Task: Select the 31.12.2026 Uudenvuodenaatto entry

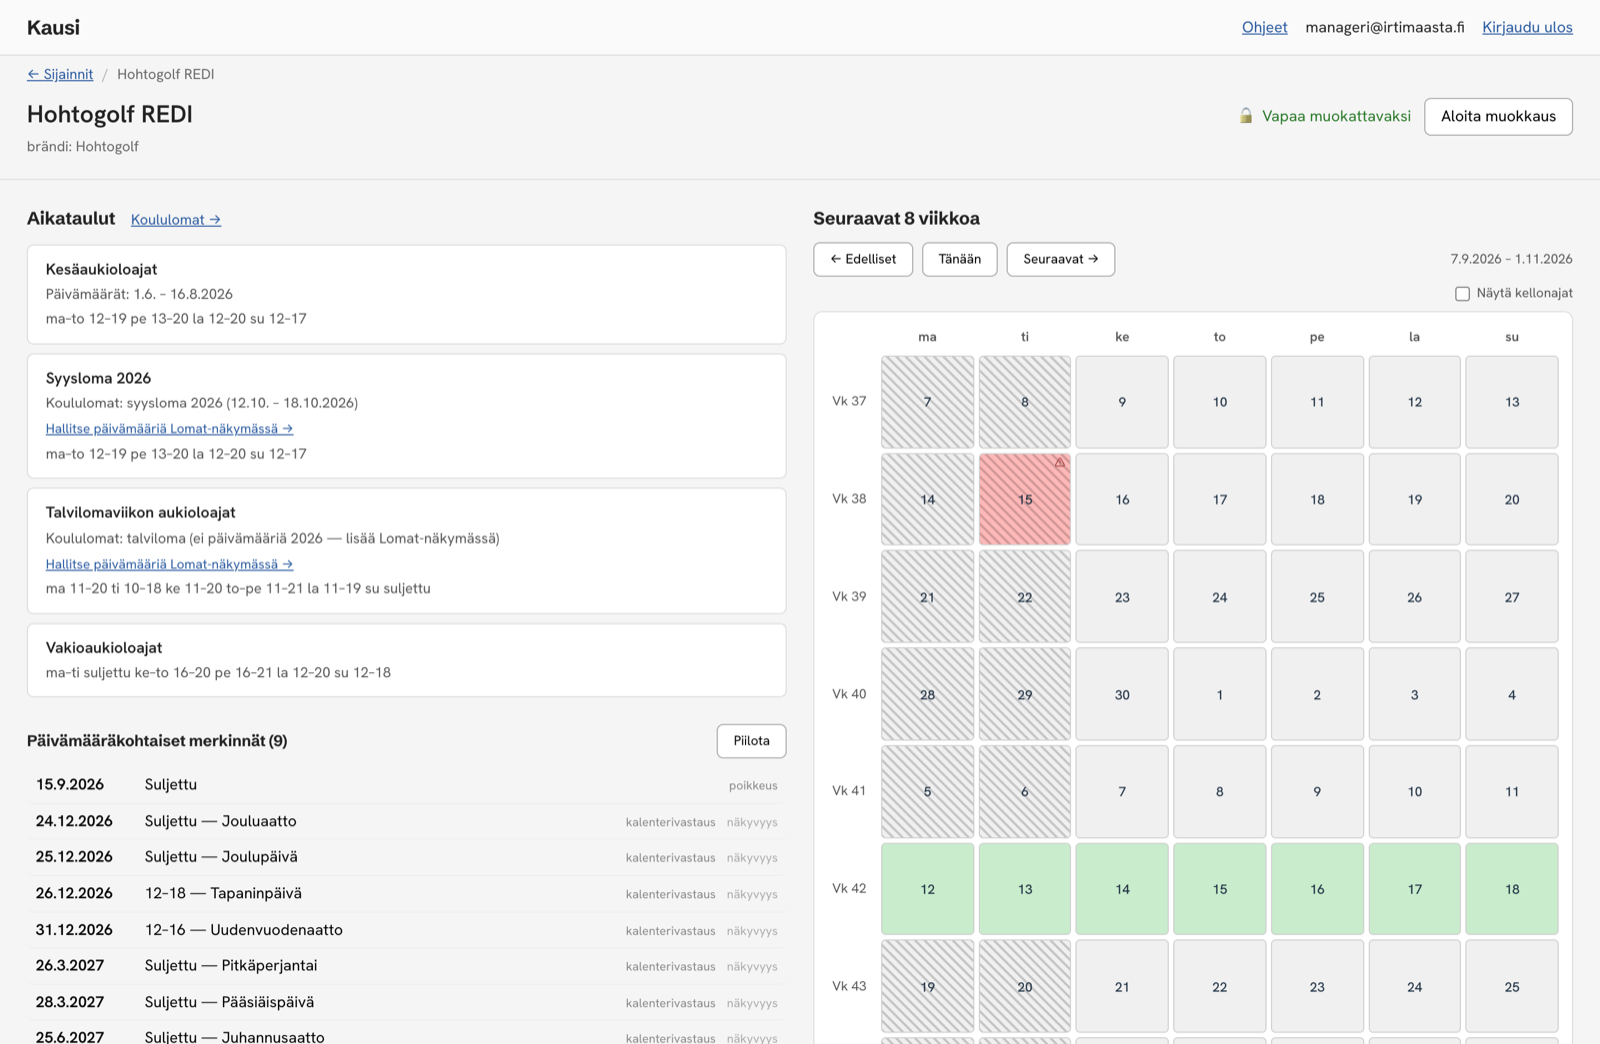Action: click(406, 930)
